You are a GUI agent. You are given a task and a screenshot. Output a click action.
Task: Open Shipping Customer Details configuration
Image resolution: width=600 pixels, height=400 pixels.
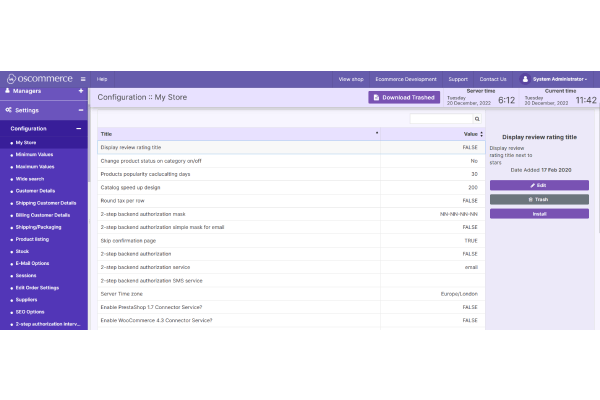click(x=46, y=203)
